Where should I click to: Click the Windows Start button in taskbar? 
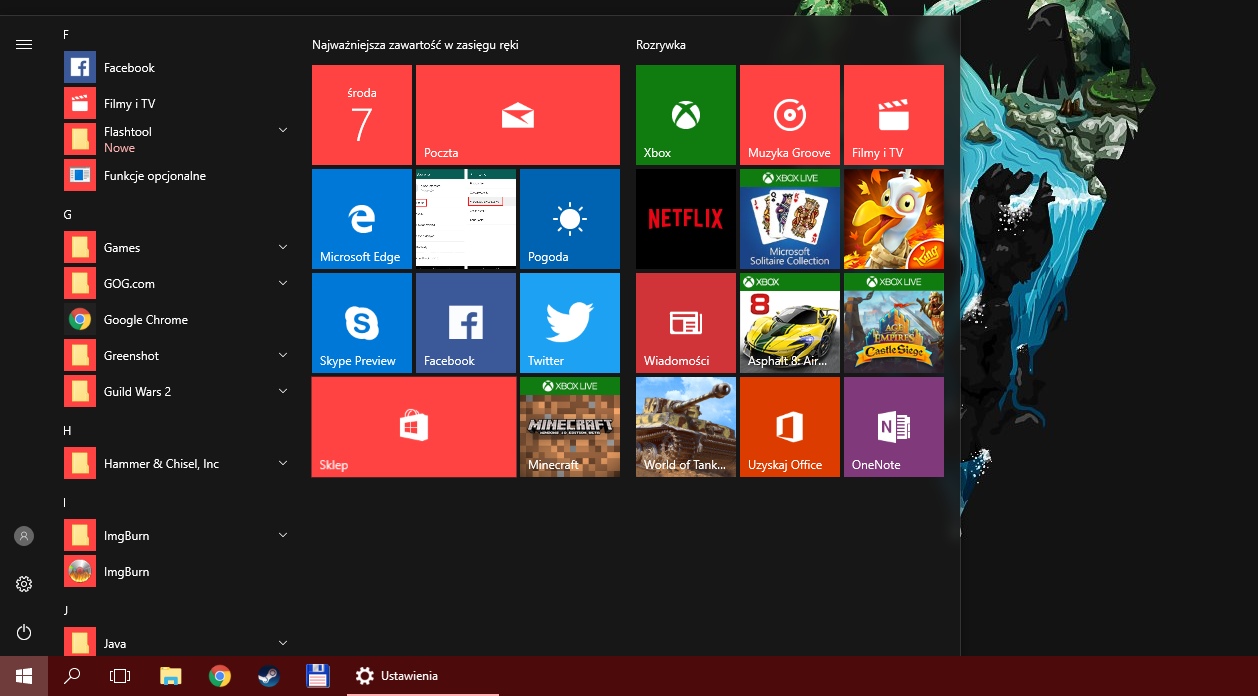point(24,676)
